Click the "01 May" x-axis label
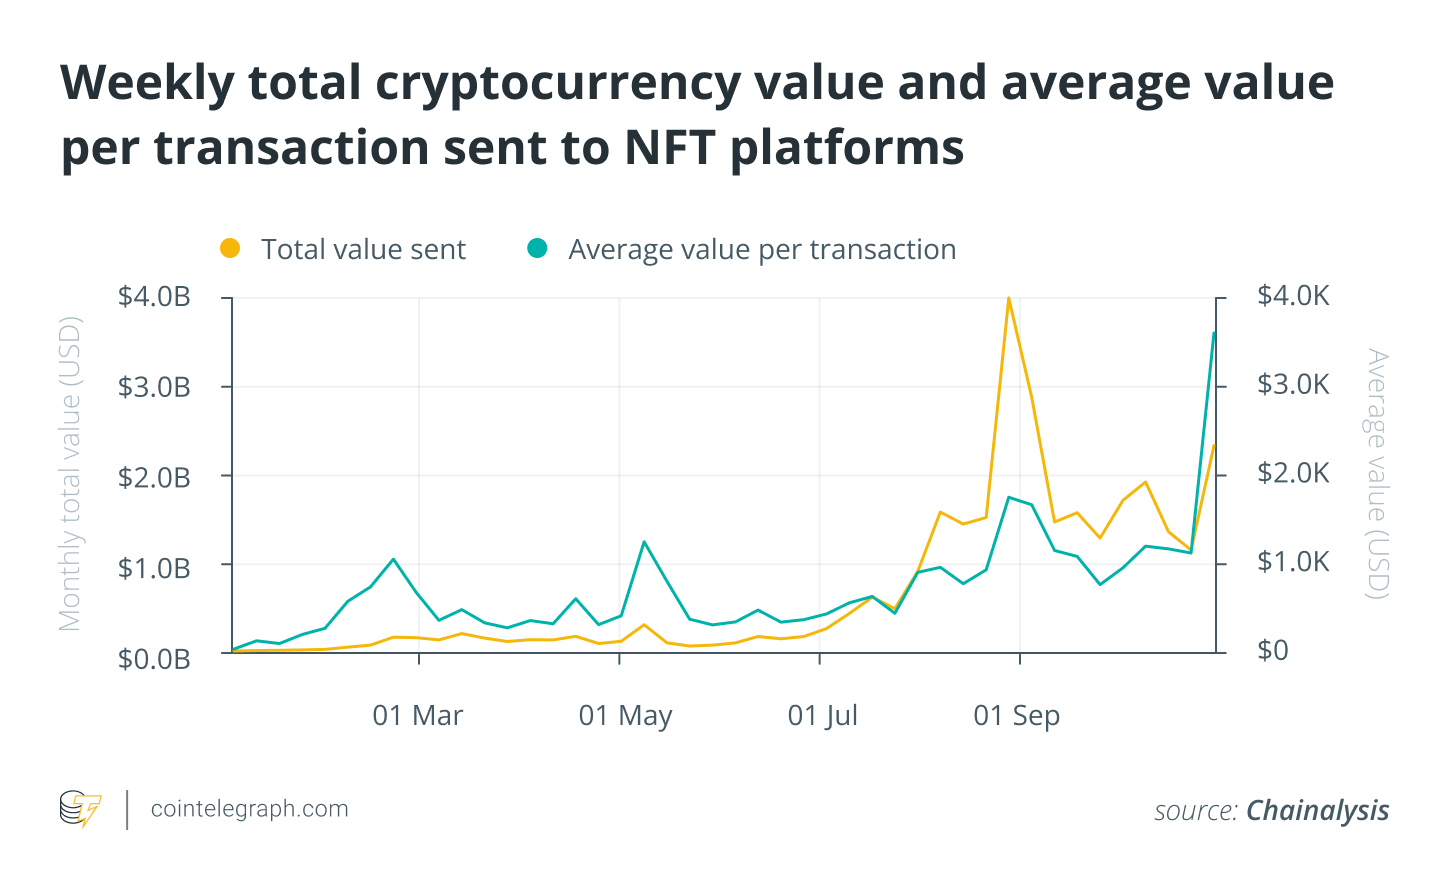 (x=625, y=716)
